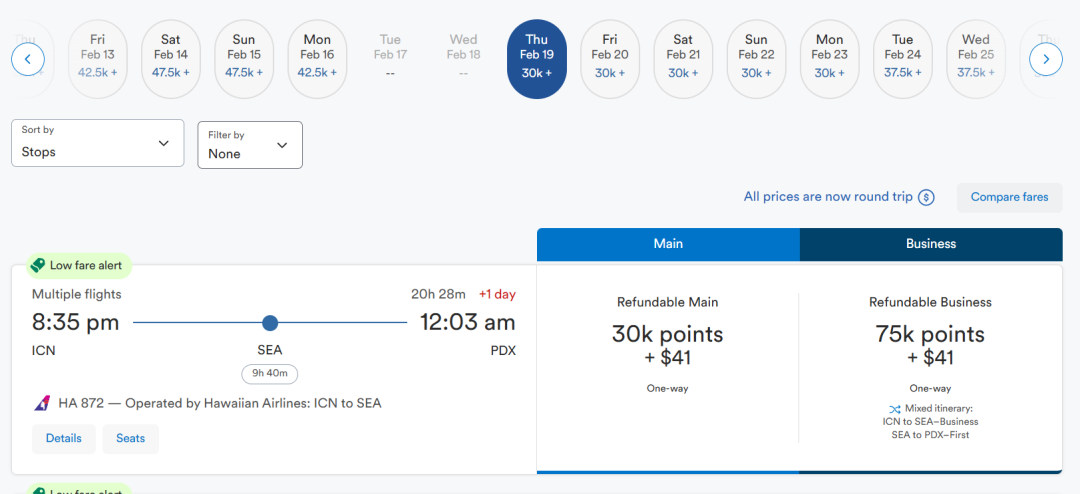Click the Hawaiian Airlines logo icon
The height and width of the screenshot is (494, 1080).
(x=42, y=404)
